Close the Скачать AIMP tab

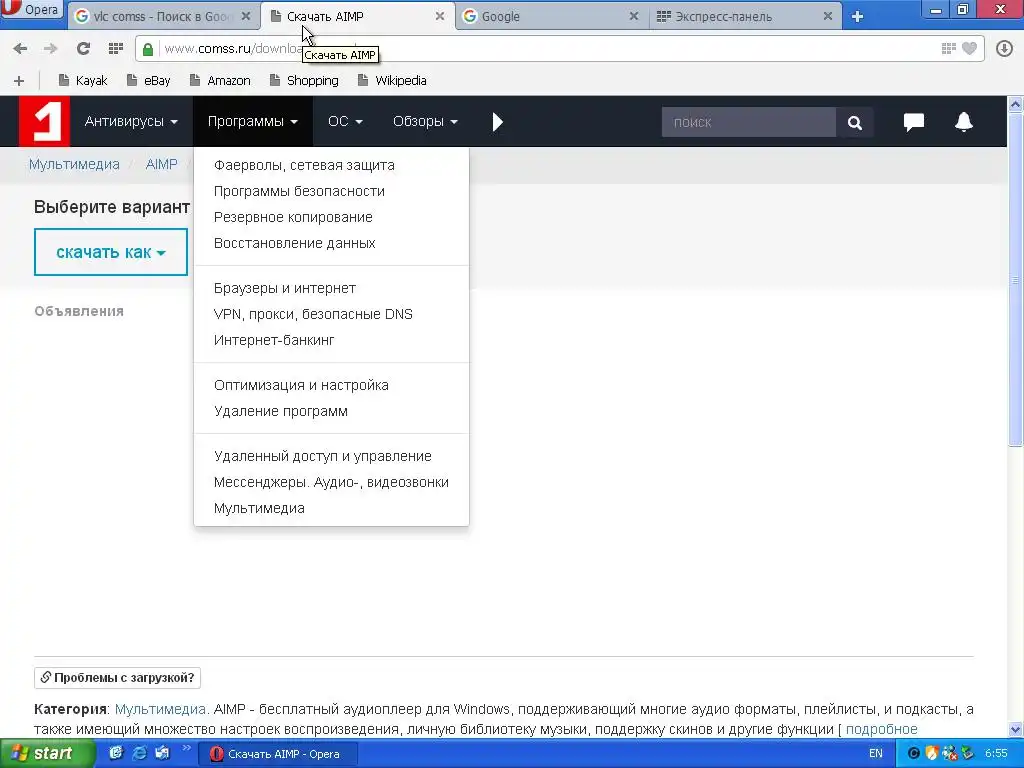click(440, 16)
